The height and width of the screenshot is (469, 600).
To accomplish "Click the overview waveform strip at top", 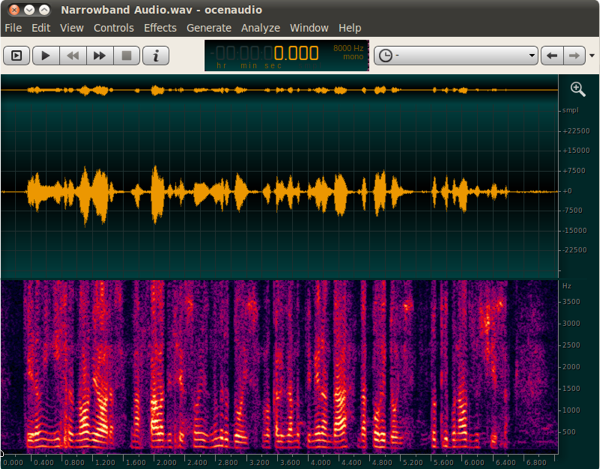I will click(279, 90).
